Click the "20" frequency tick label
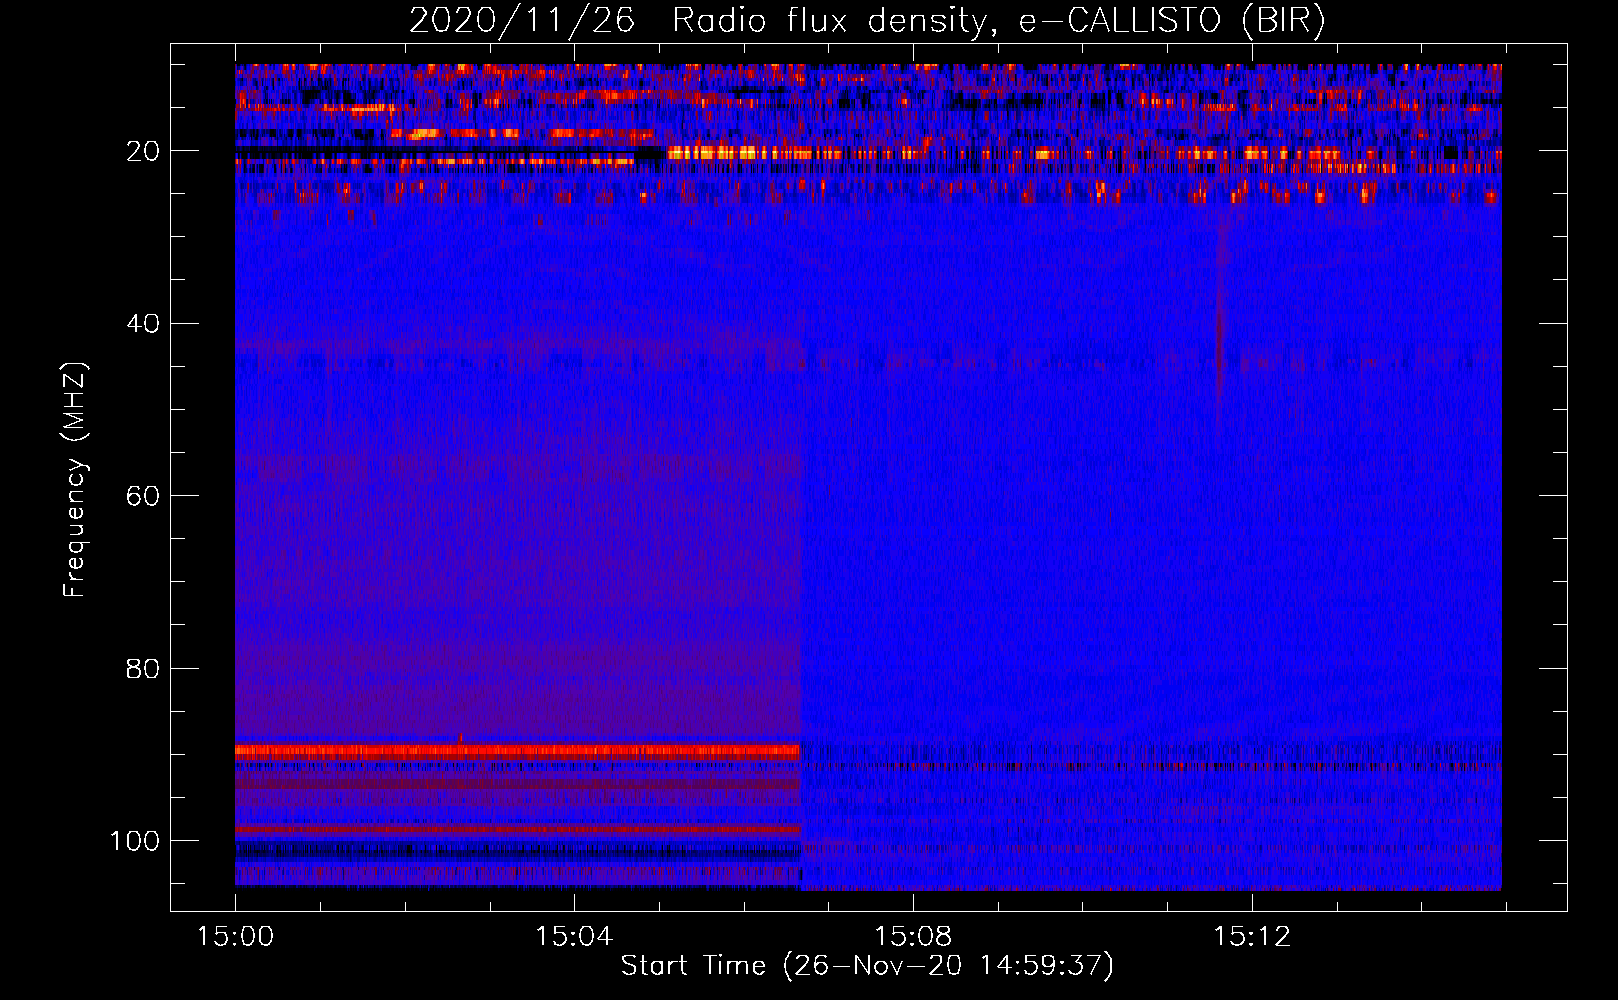The image size is (1618, 1000). click(x=143, y=151)
